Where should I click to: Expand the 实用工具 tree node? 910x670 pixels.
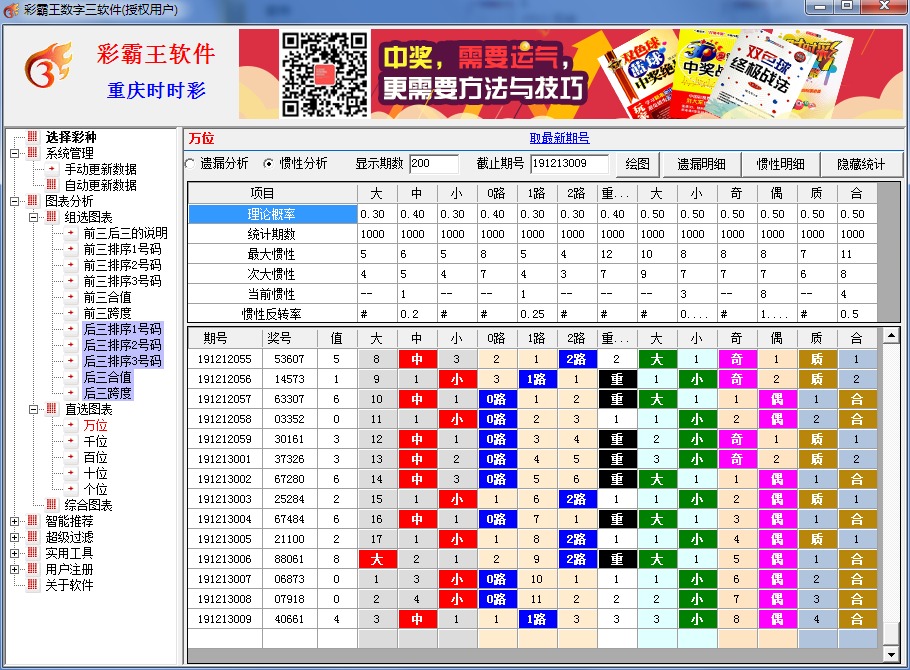[15, 553]
